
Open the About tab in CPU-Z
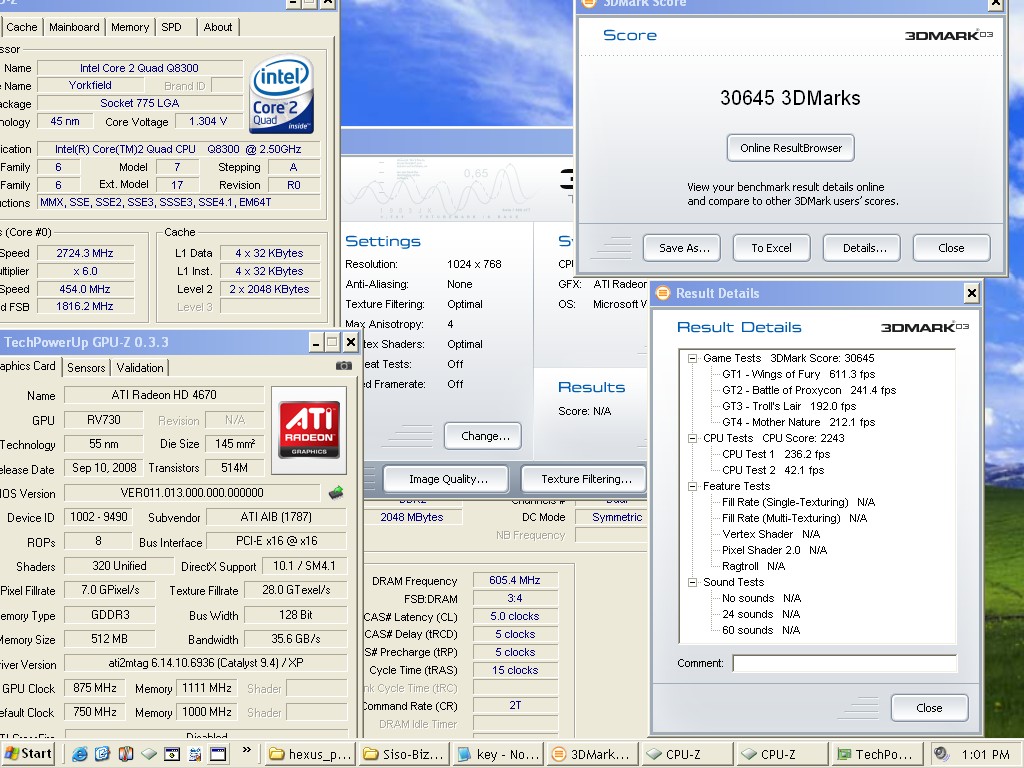pos(217,27)
